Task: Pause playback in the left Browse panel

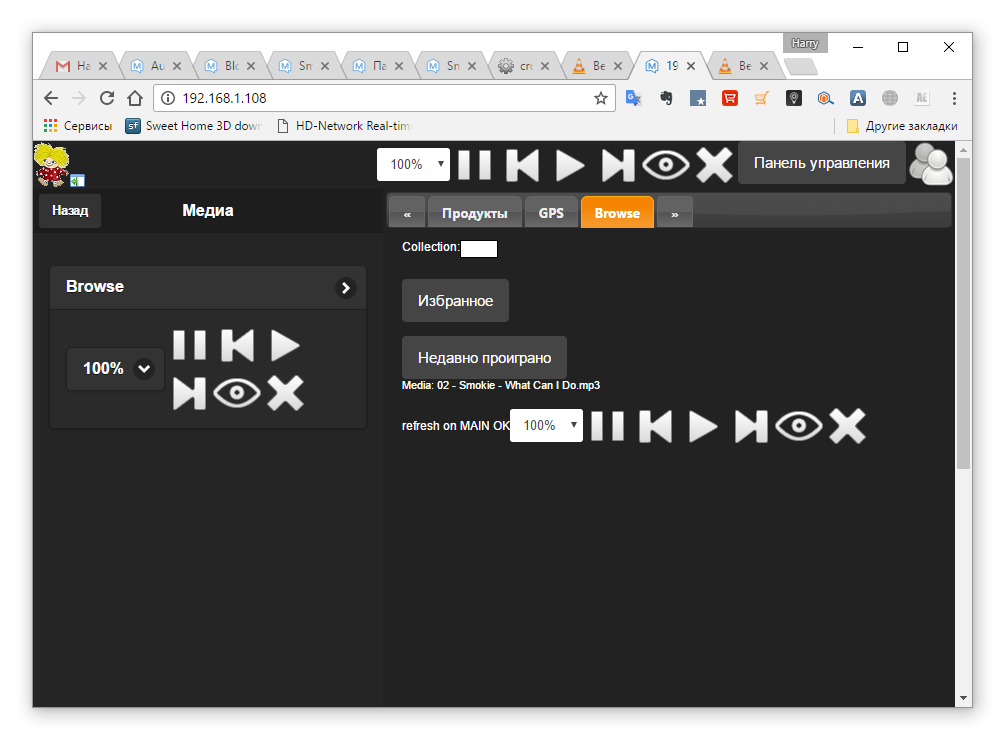Action: point(190,345)
